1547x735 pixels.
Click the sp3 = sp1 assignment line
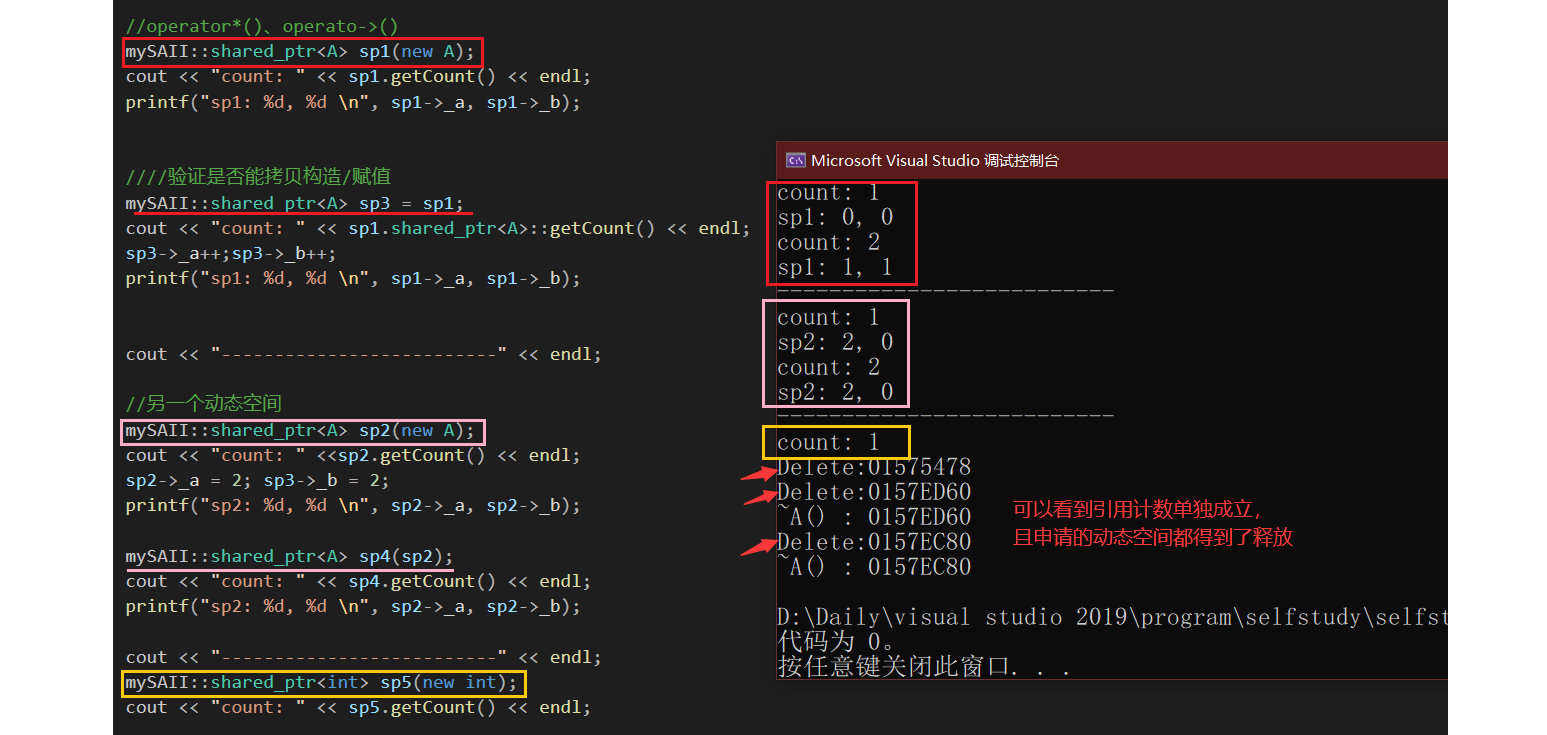click(x=296, y=203)
